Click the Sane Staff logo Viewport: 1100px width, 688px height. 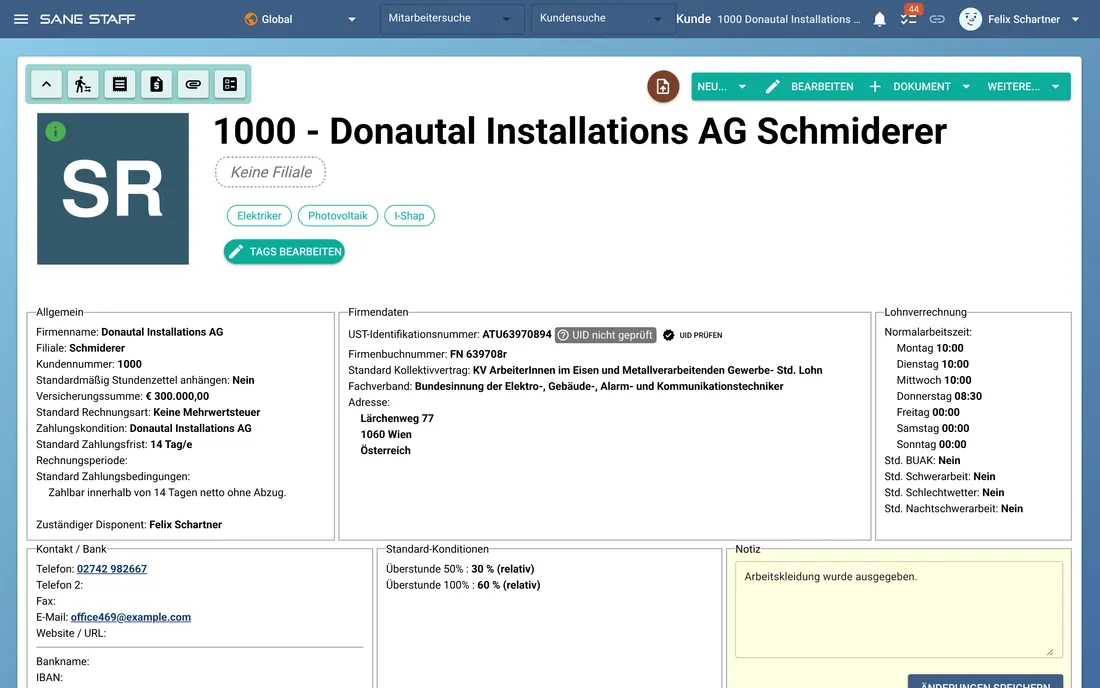pyautogui.click(x=88, y=19)
